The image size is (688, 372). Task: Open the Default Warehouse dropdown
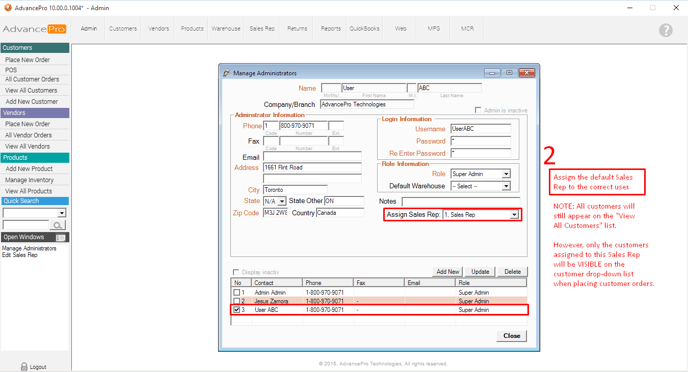tap(506, 186)
